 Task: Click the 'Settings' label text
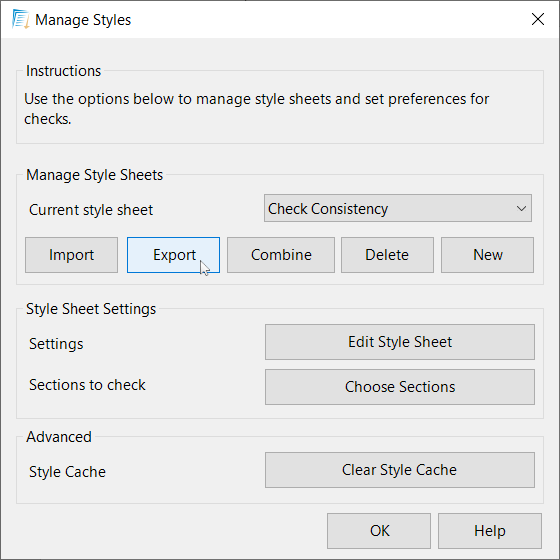click(x=56, y=344)
